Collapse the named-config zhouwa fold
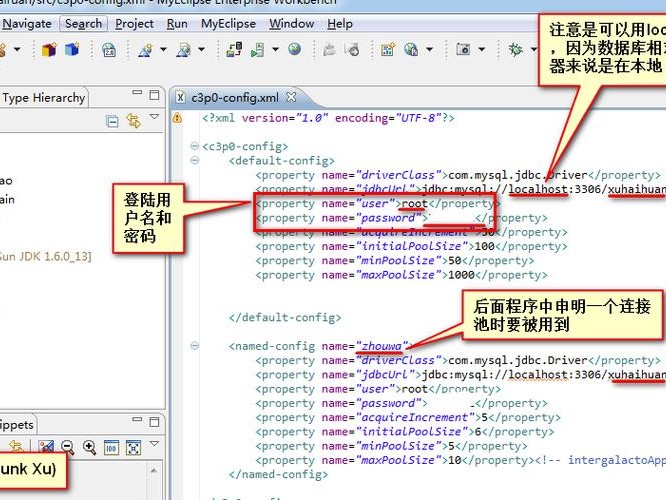 (195, 346)
